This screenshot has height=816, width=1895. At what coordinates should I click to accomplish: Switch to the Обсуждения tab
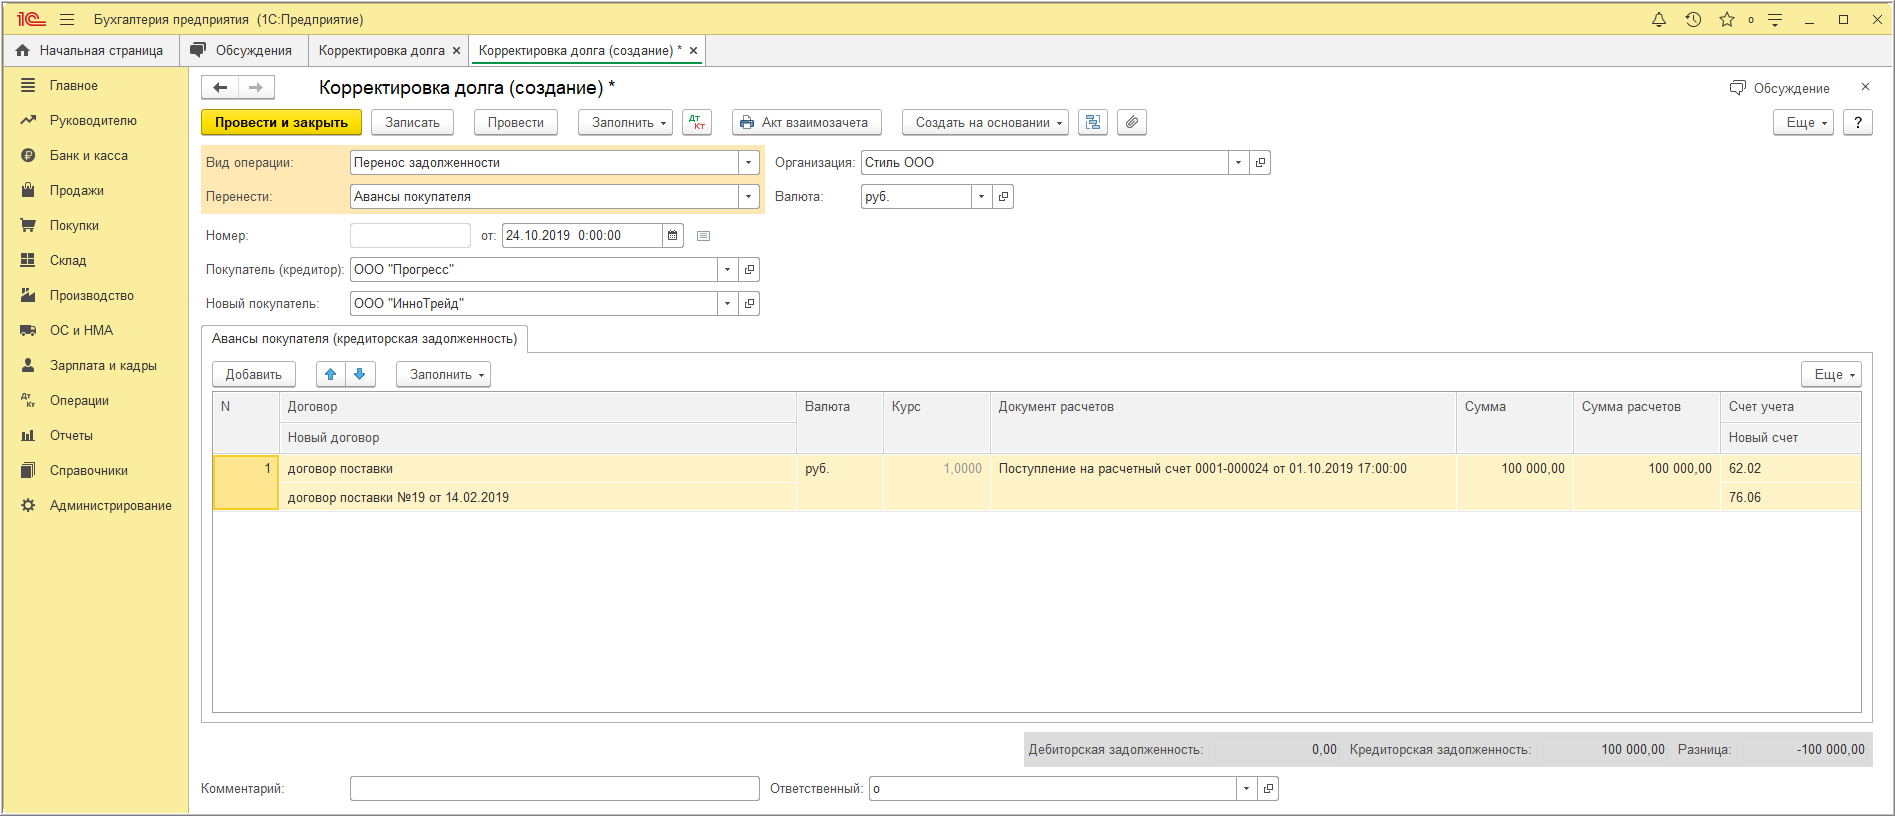(243, 50)
